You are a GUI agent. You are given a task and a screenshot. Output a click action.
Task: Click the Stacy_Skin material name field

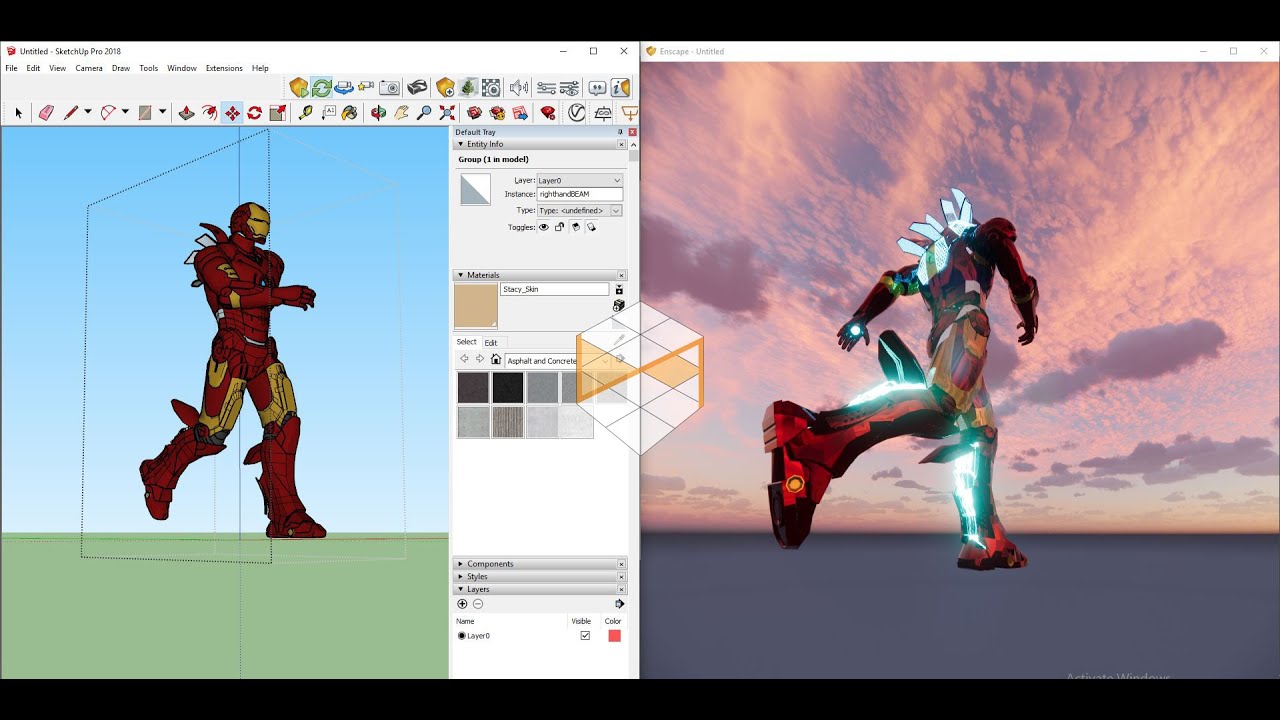[x=555, y=289]
